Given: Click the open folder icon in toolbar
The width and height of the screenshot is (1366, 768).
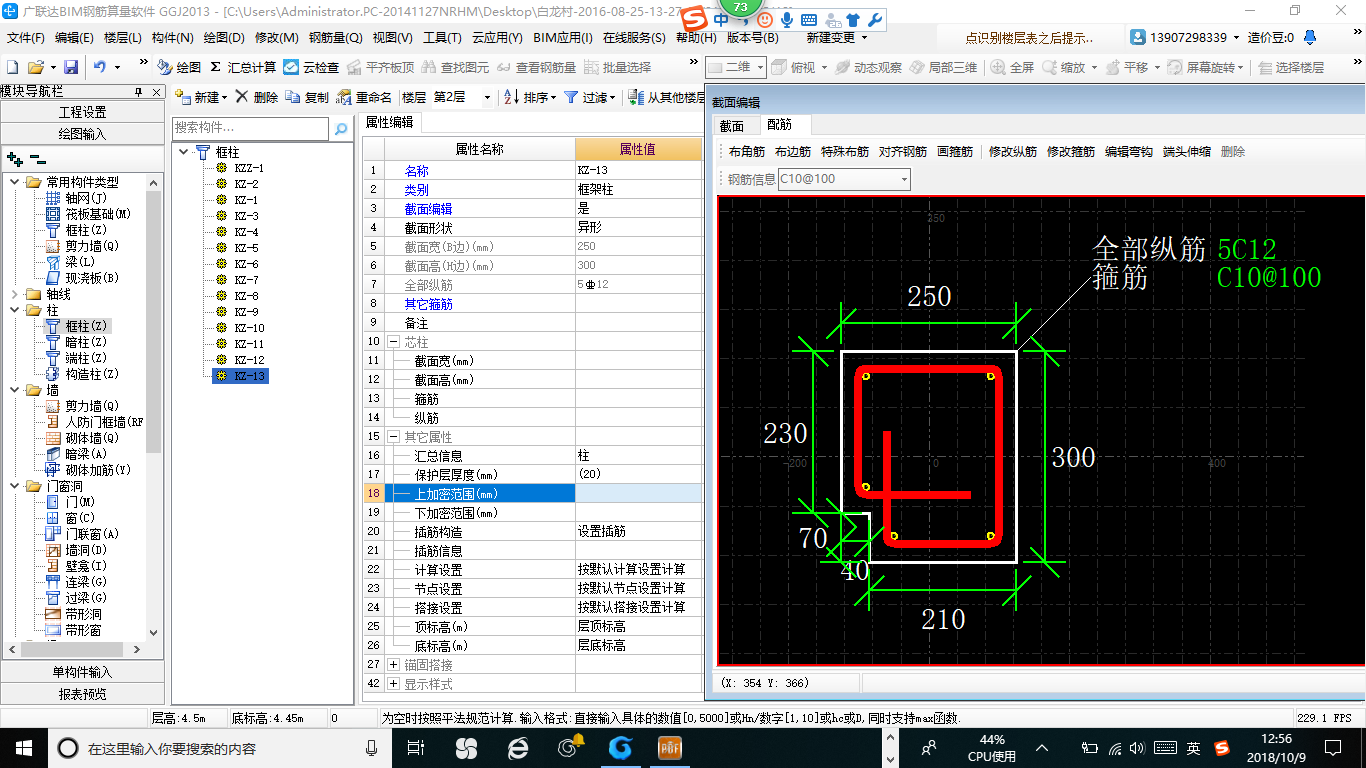Looking at the screenshot, I should (35, 67).
